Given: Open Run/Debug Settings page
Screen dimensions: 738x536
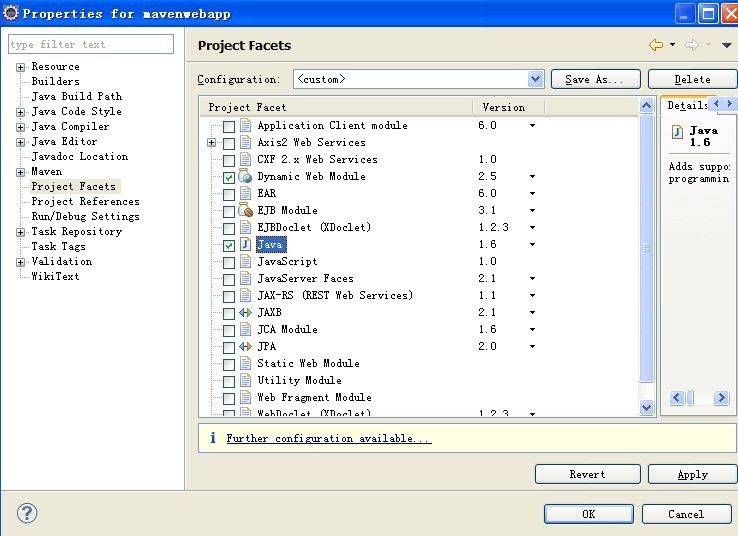Looking at the screenshot, I should (86, 216).
